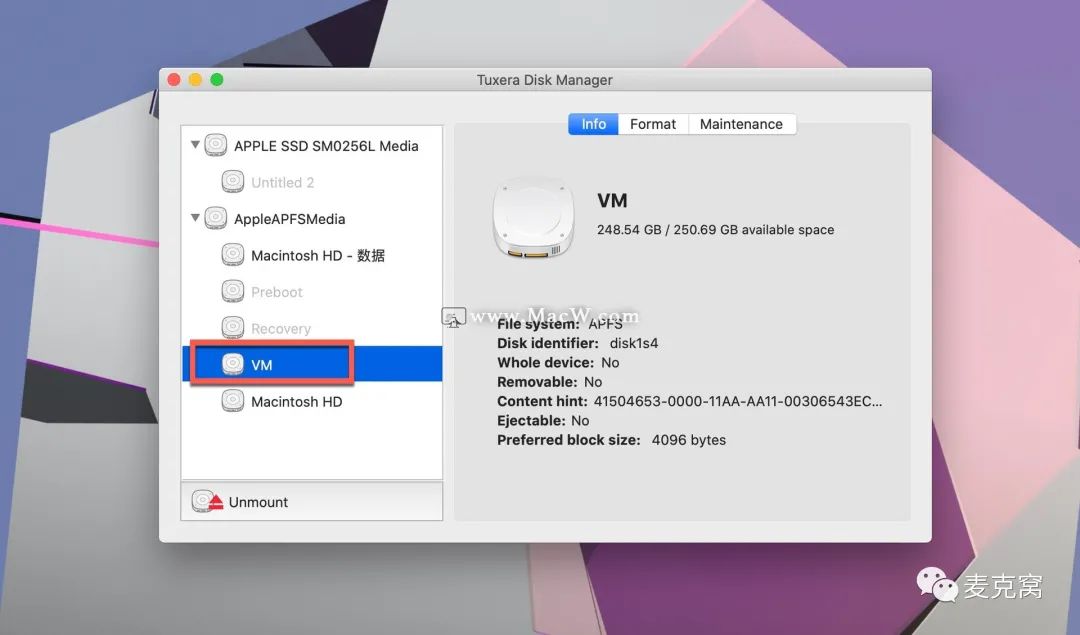
Task: Click the Whole device: No entry
Action: [558, 362]
